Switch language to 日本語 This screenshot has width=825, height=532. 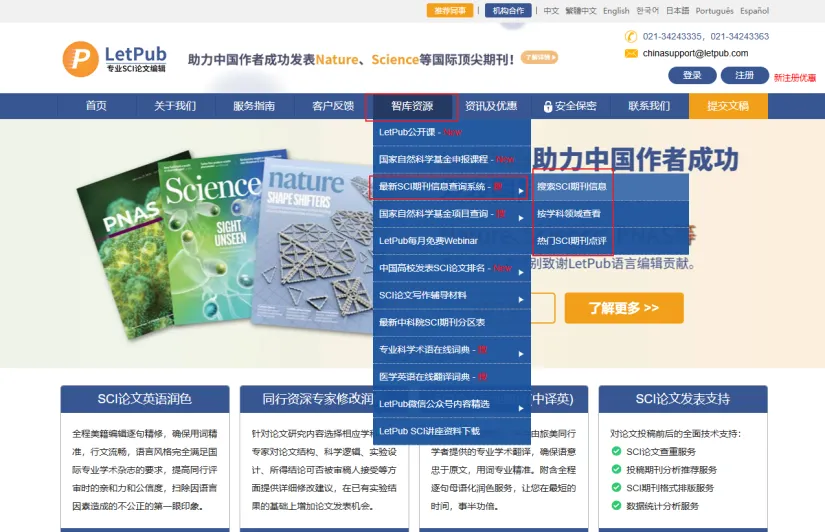pos(678,11)
